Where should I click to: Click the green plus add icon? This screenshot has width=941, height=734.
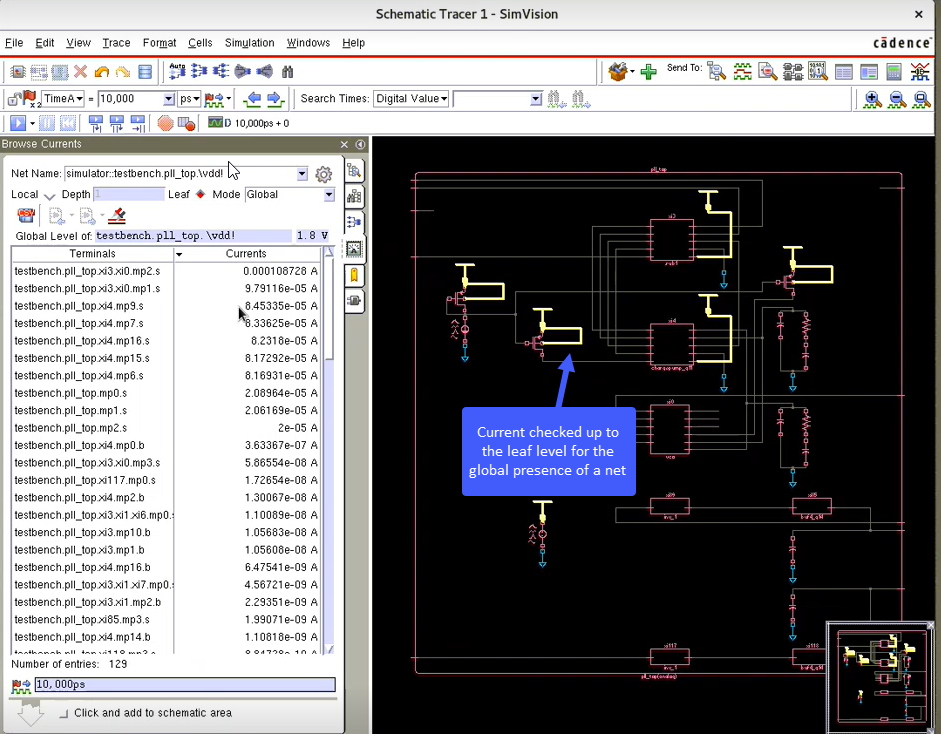click(x=648, y=72)
